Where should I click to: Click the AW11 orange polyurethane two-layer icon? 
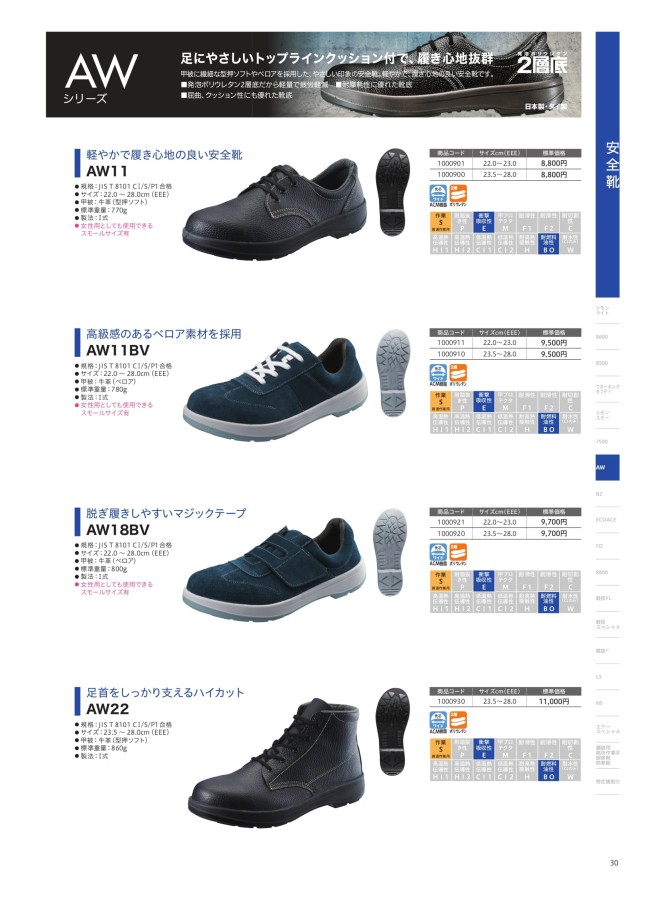pos(458,196)
